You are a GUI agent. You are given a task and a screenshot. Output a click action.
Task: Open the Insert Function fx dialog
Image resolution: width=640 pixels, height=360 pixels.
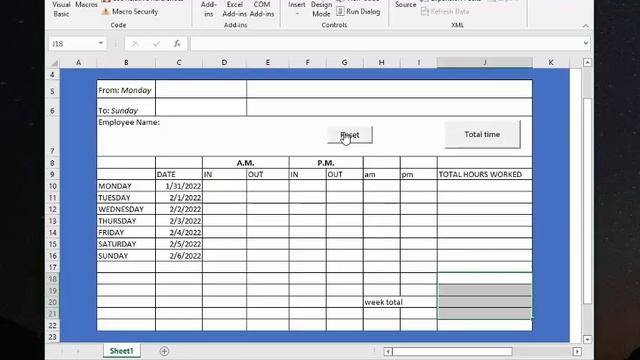[x=177, y=44]
